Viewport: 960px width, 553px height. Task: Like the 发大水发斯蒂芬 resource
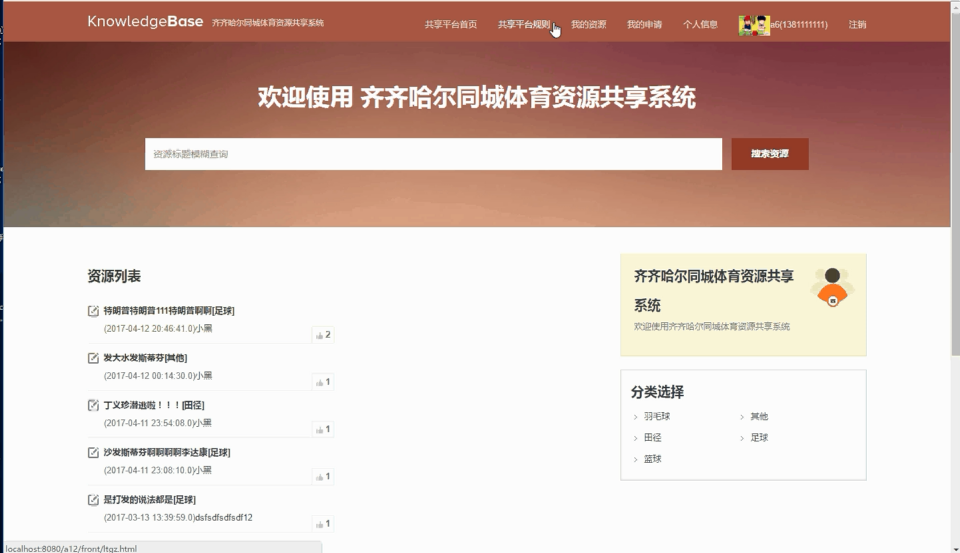[x=323, y=382]
